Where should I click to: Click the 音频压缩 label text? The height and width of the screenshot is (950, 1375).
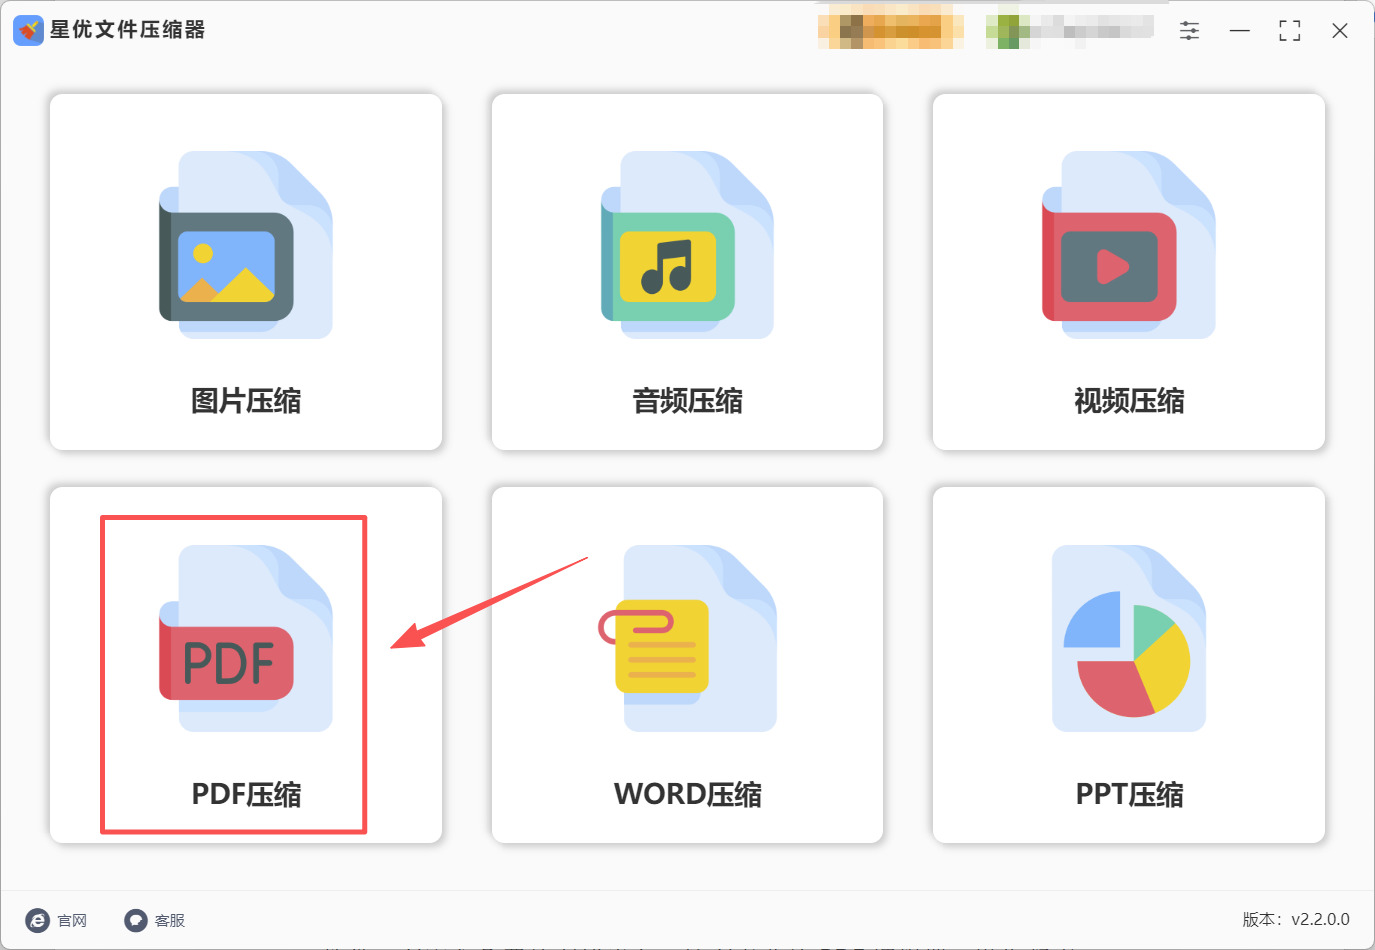click(687, 401)
